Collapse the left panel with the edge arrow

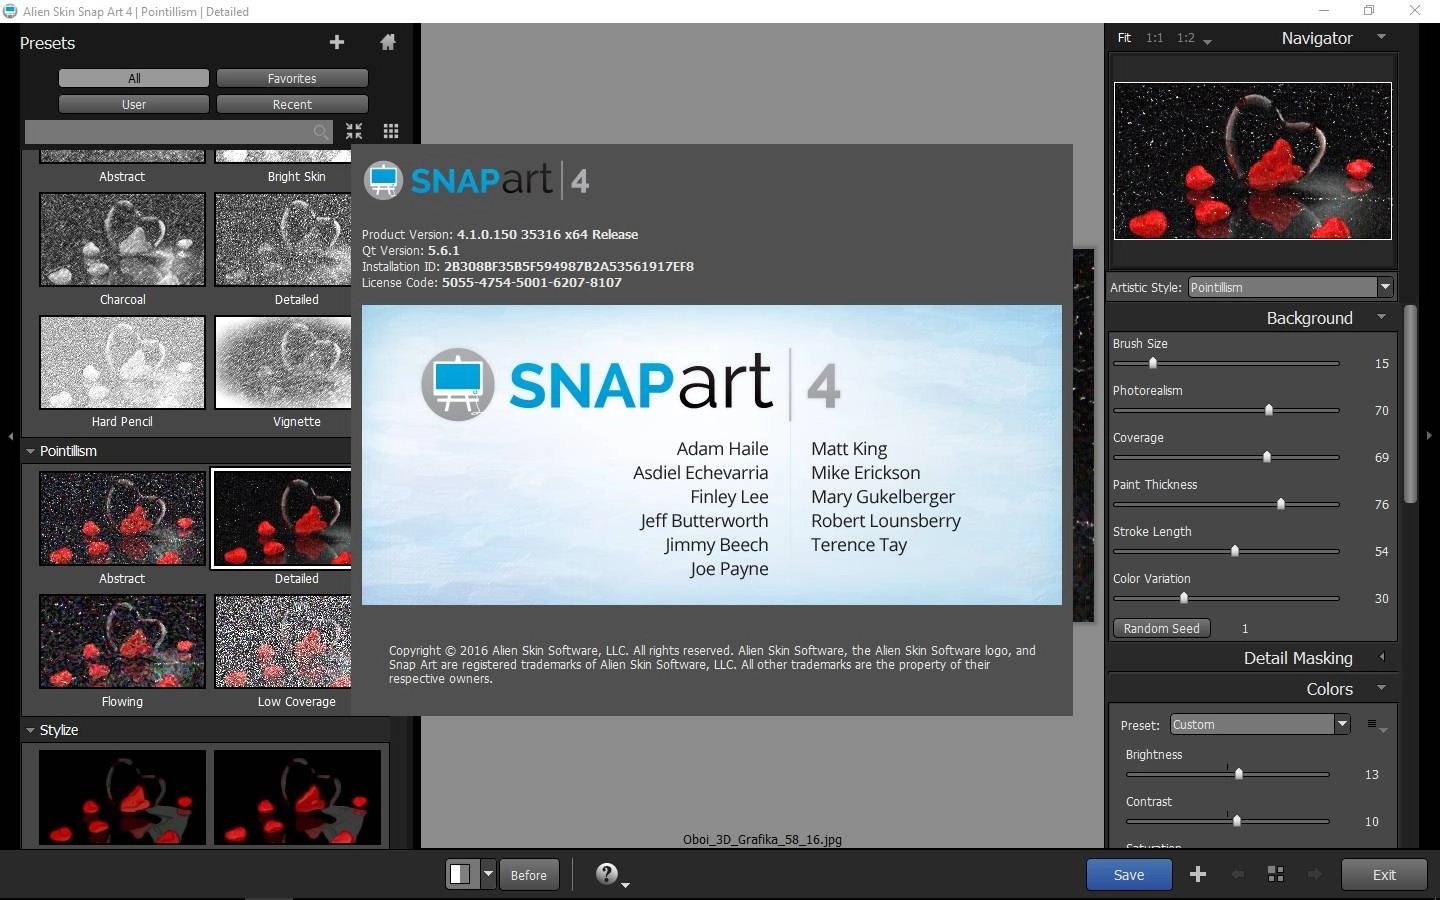pos(10,436)
